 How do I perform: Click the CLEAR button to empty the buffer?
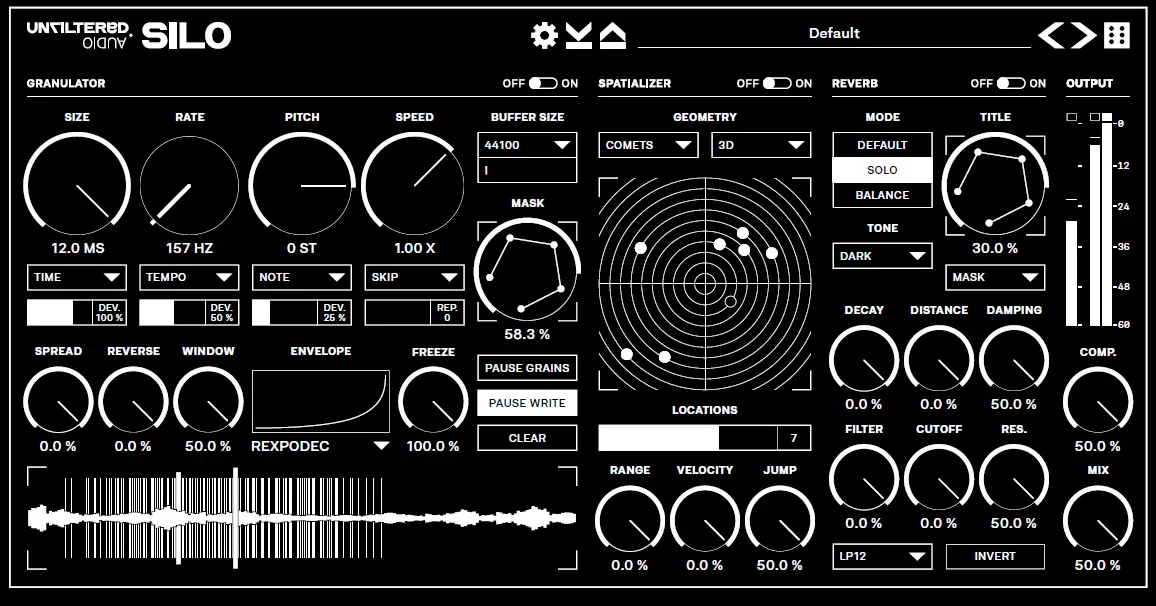(527, 437)
